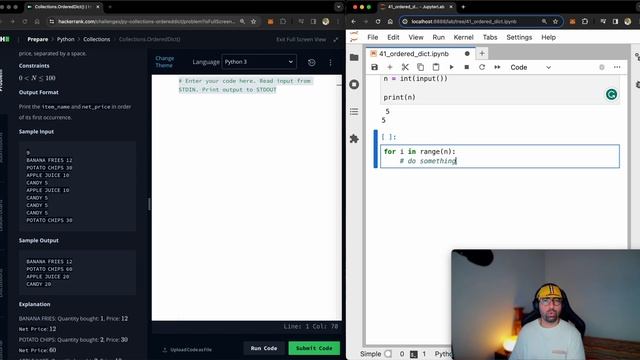Go to browser home in Jupyter window
Image resolution: width=640 pixels, height=360 pixels.
point(390,21)
